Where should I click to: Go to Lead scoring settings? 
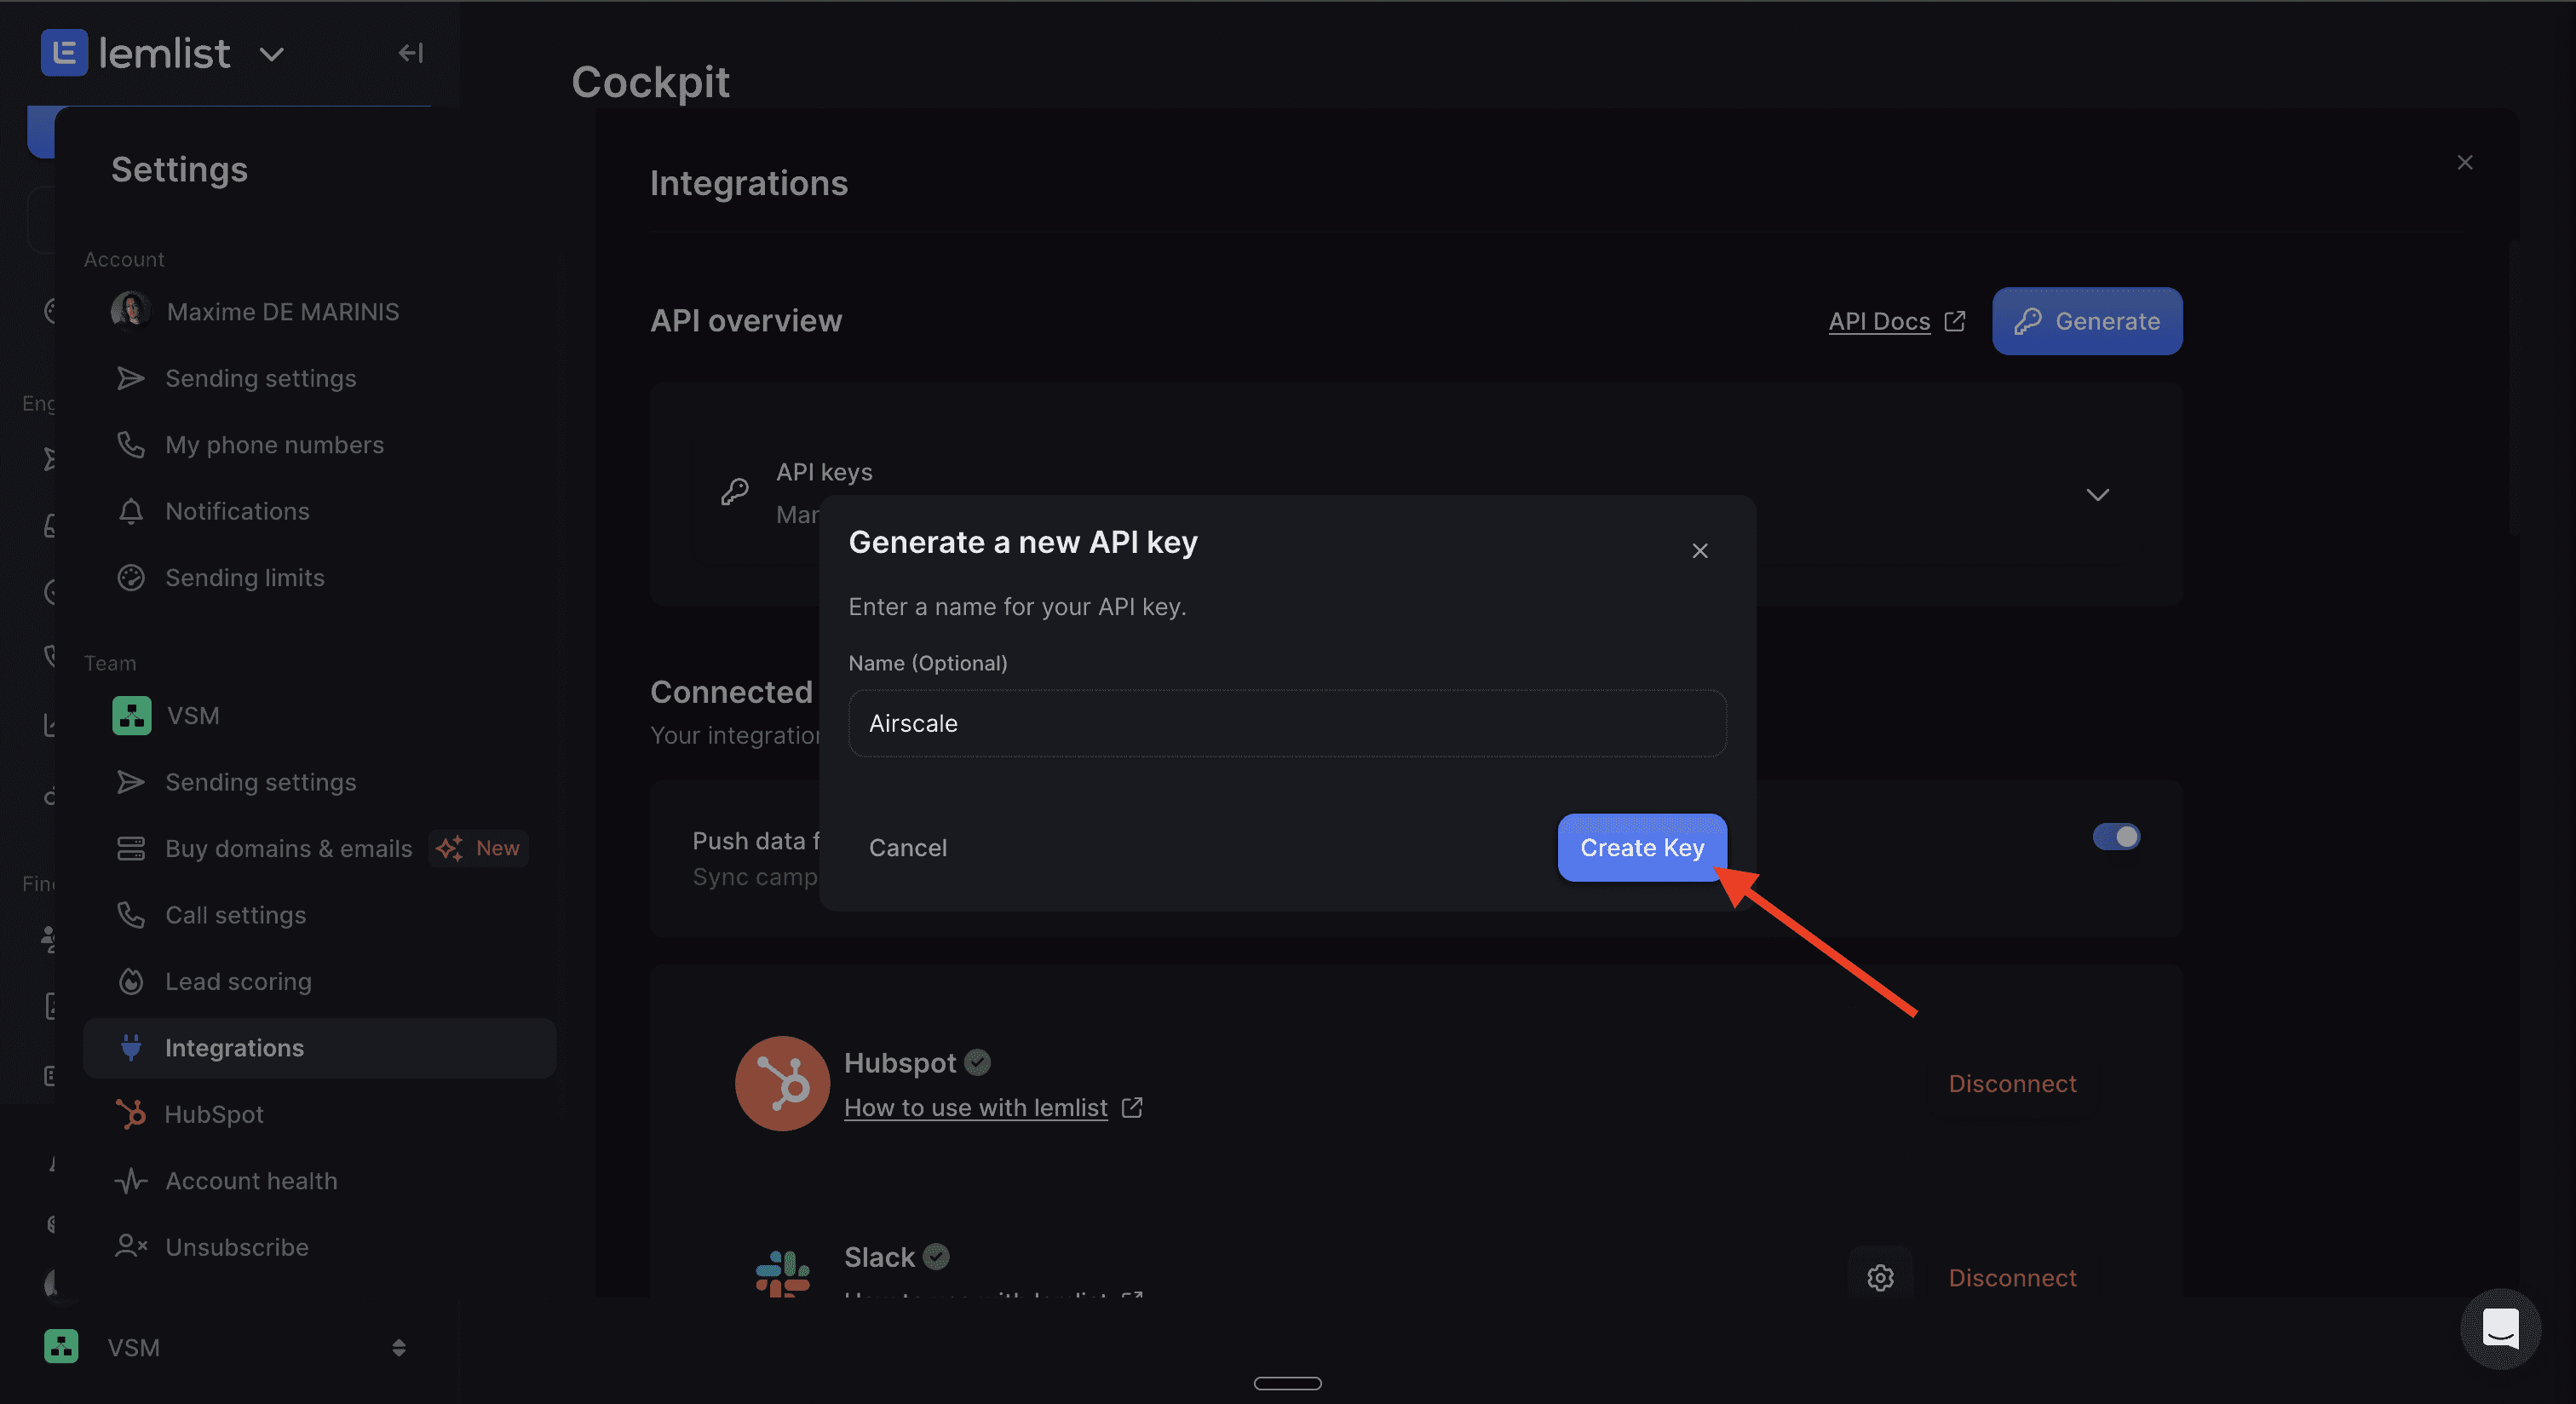238,981
